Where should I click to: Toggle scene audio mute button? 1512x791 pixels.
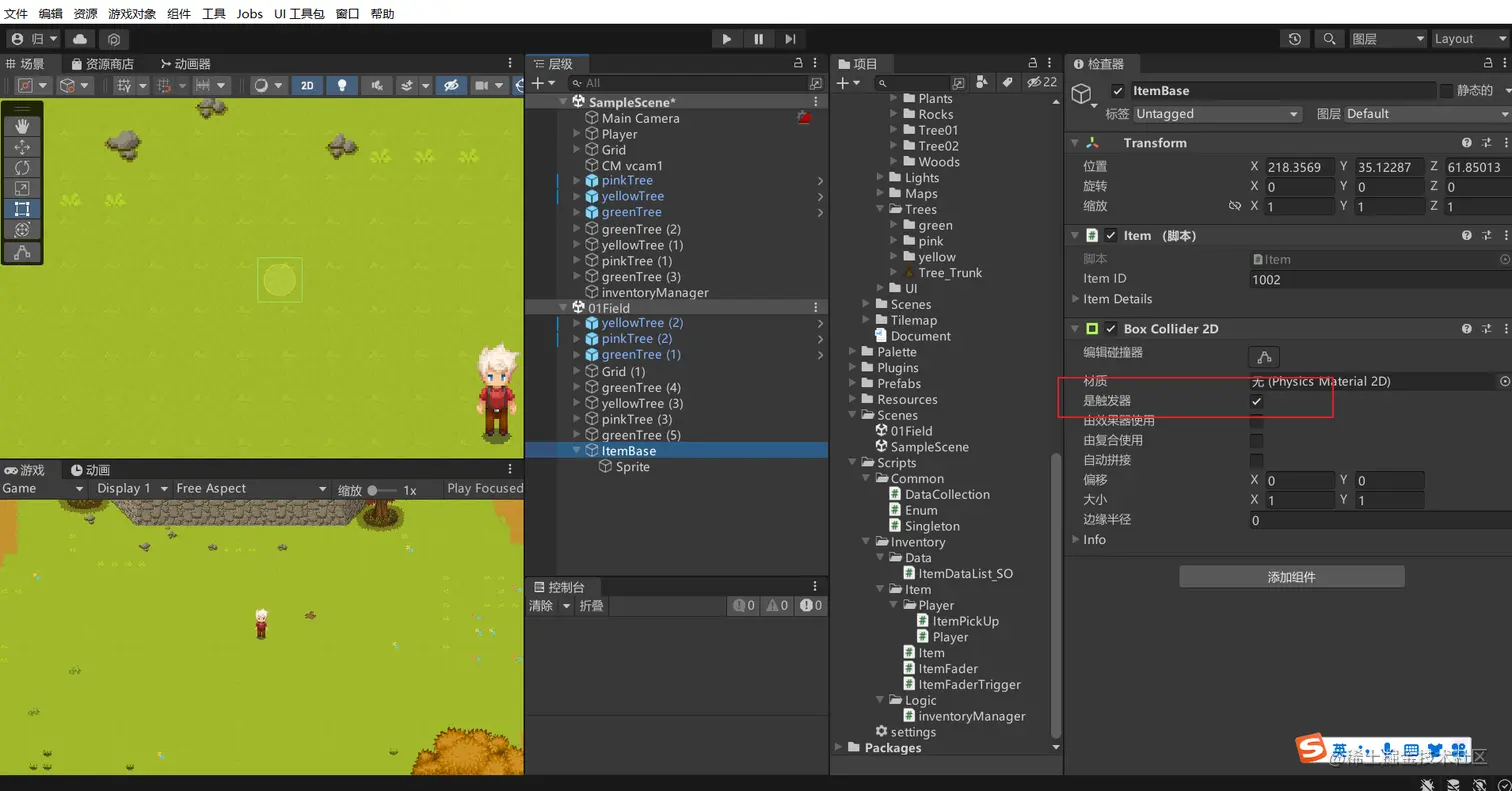pyautogui.click(x=375, y=85)
